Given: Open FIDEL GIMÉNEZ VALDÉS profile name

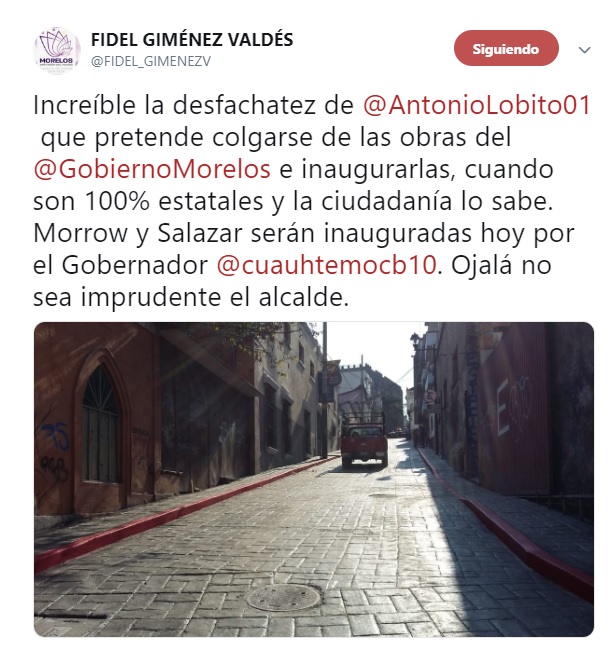Looking at the screenshot, I should (192, 40).
